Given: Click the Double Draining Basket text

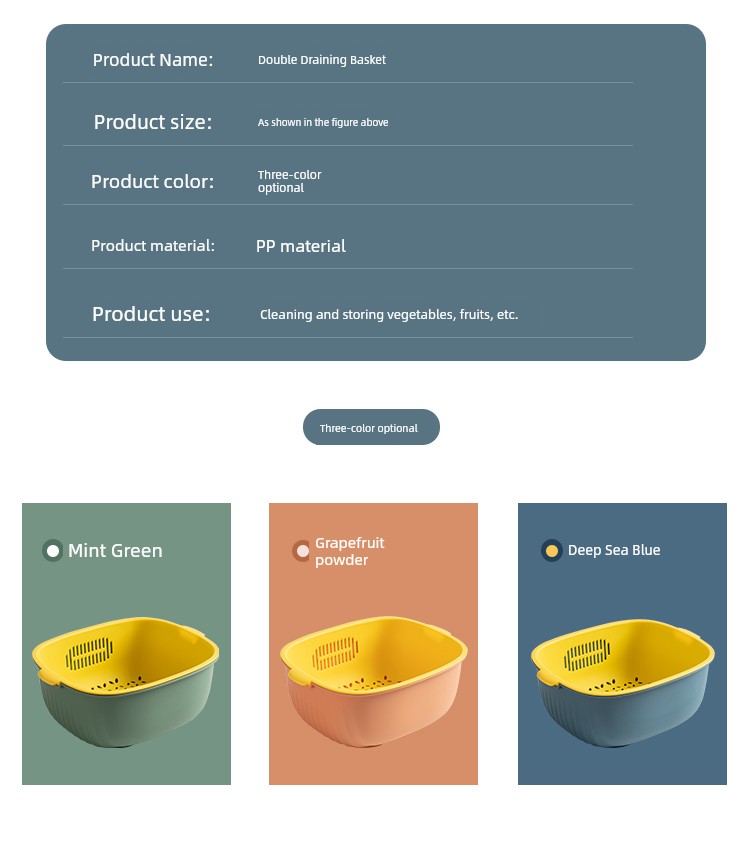Looking at the screenshot, I should pos(322,60).
